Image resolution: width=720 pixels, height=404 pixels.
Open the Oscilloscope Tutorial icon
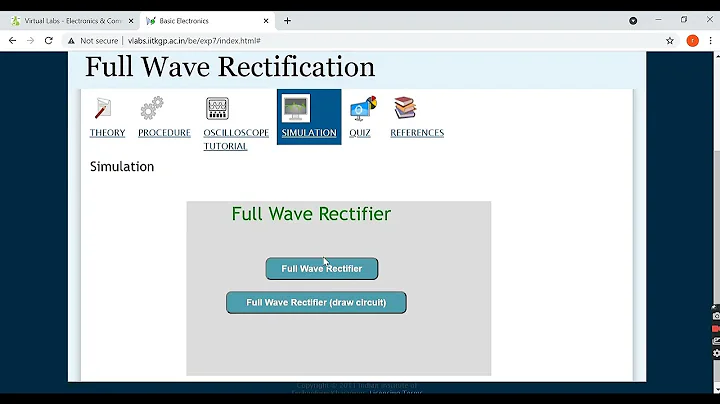pyautogui.click(x=217, y=108)
